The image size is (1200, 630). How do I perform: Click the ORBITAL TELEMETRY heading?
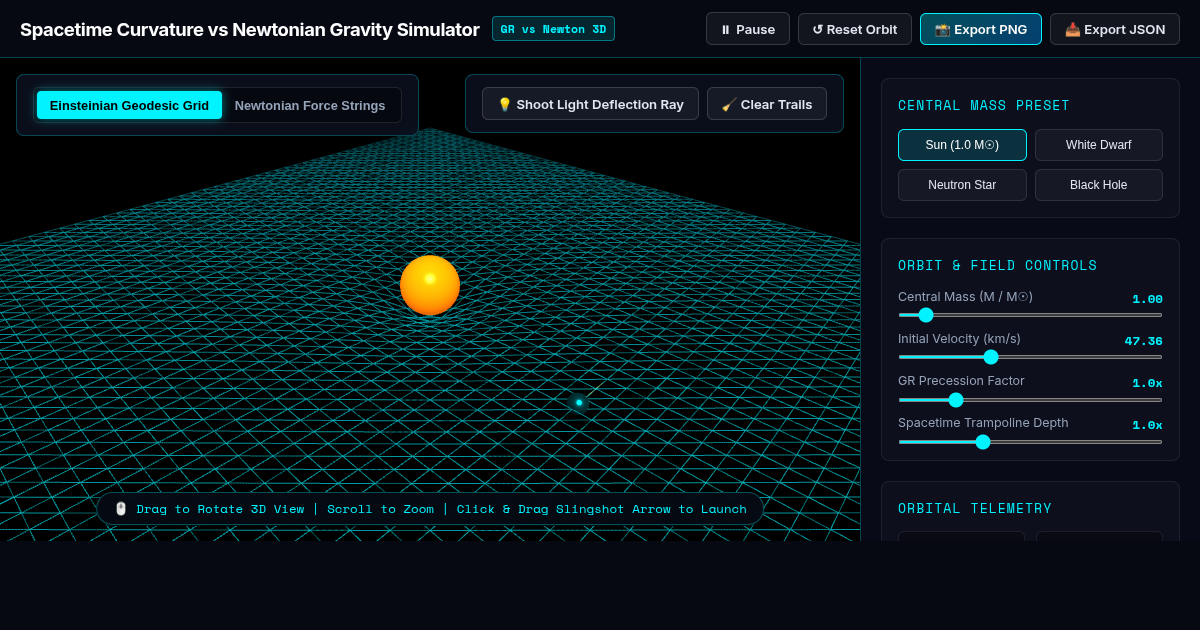coord(975,509)
